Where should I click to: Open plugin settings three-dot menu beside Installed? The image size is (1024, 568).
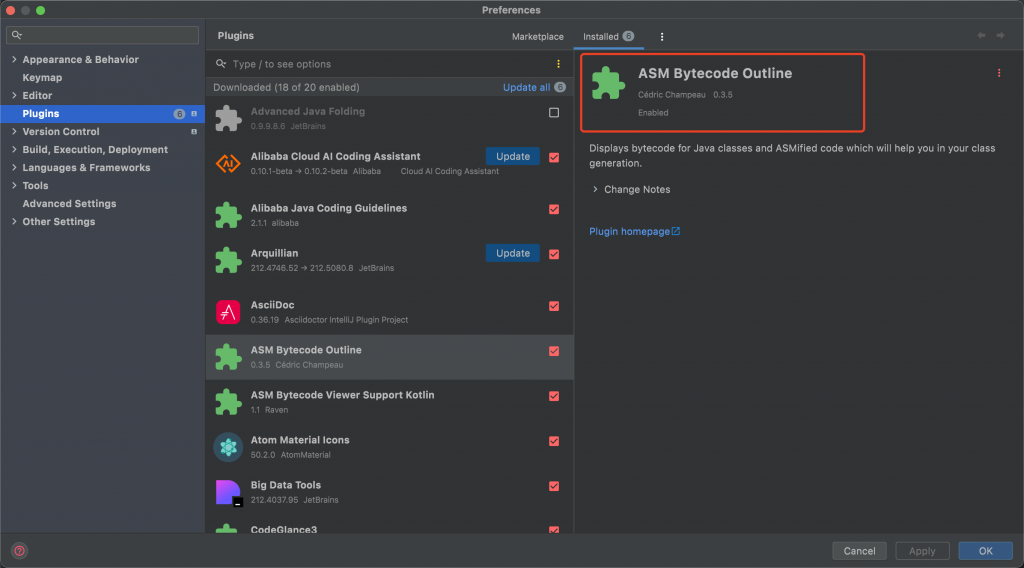(662, 37)
